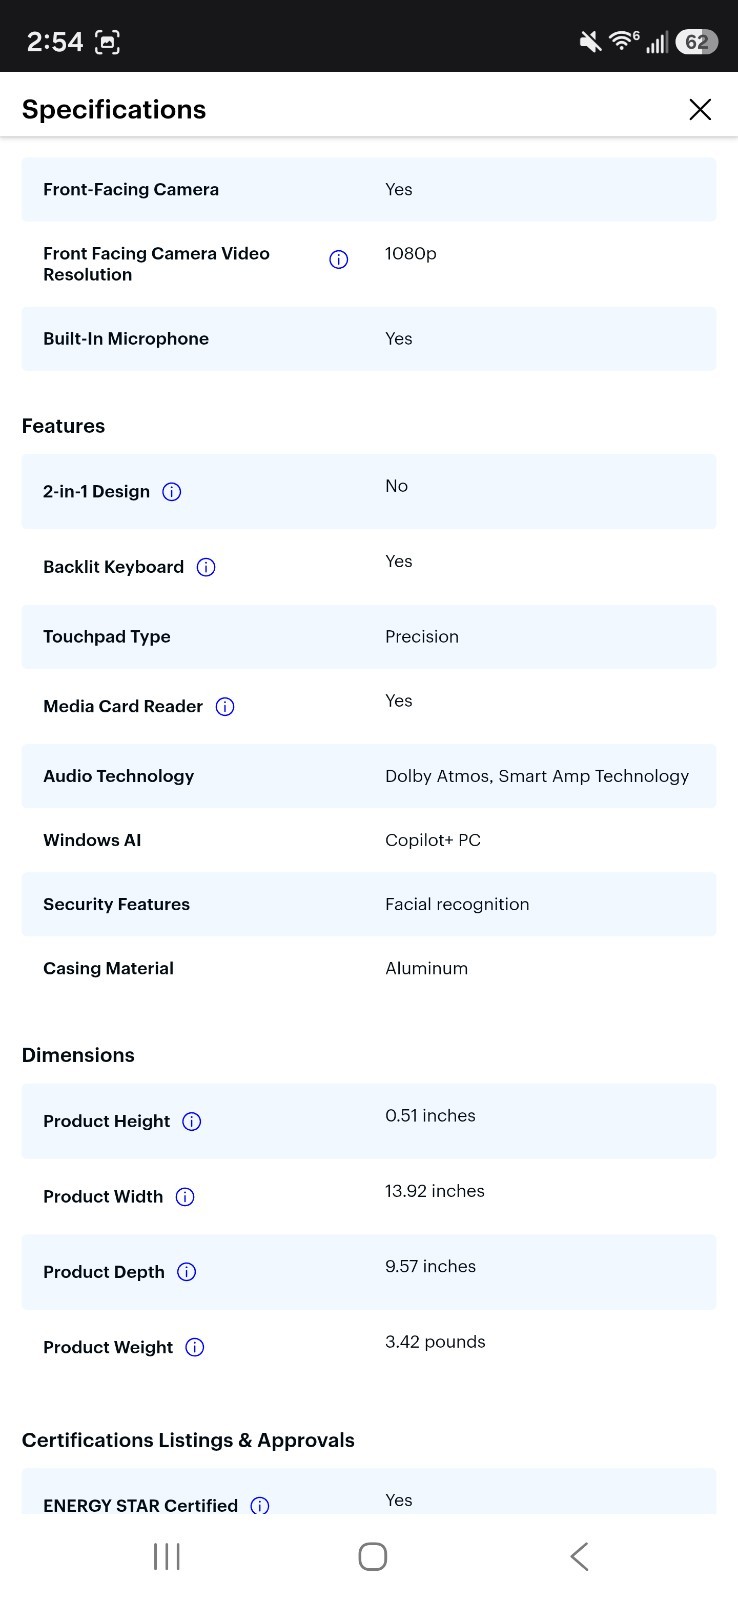
Task: Select the Security Features row
Action: coord(369,904)
